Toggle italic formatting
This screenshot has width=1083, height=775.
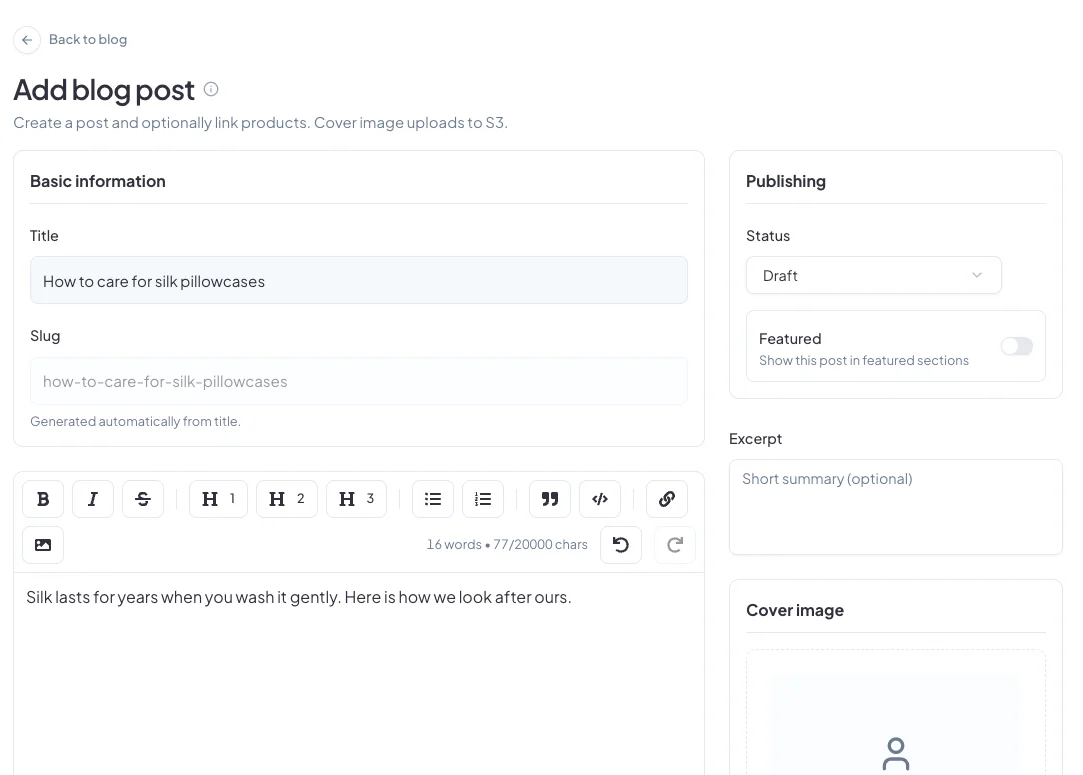coord(93,499)
